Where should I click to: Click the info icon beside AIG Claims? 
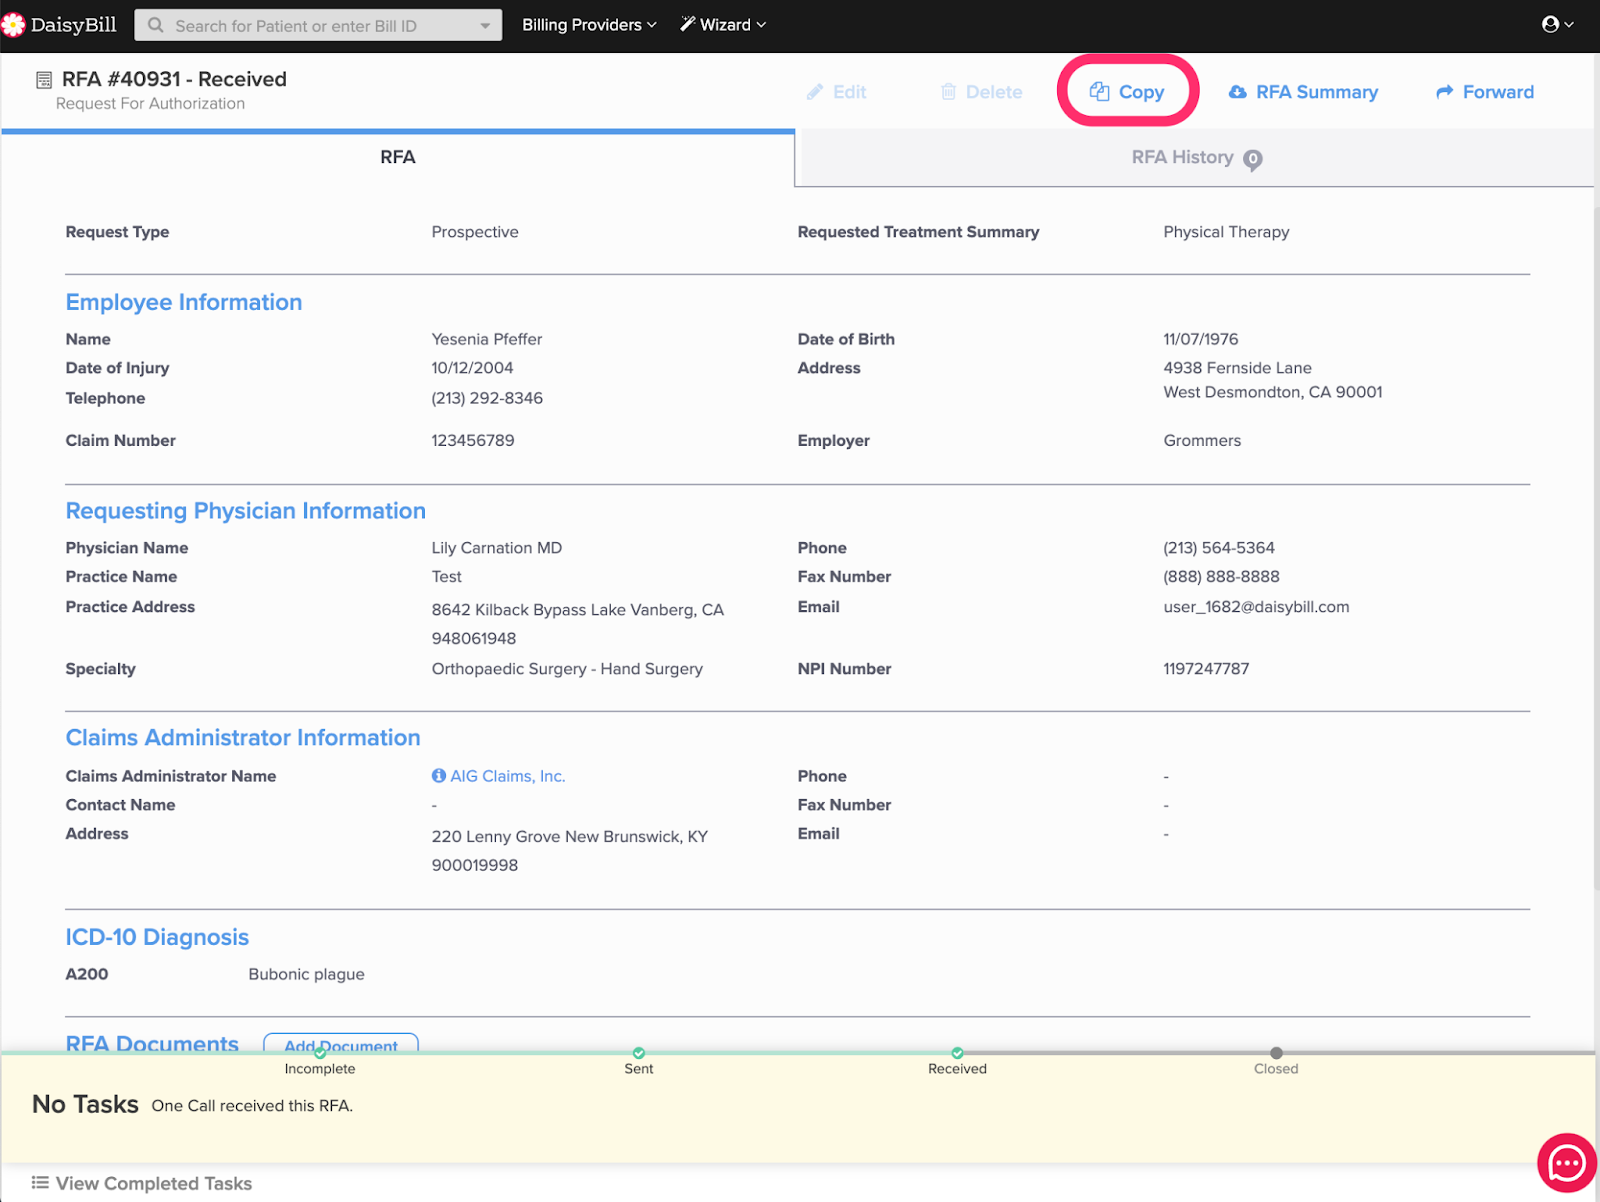click(x=439, y=776)
